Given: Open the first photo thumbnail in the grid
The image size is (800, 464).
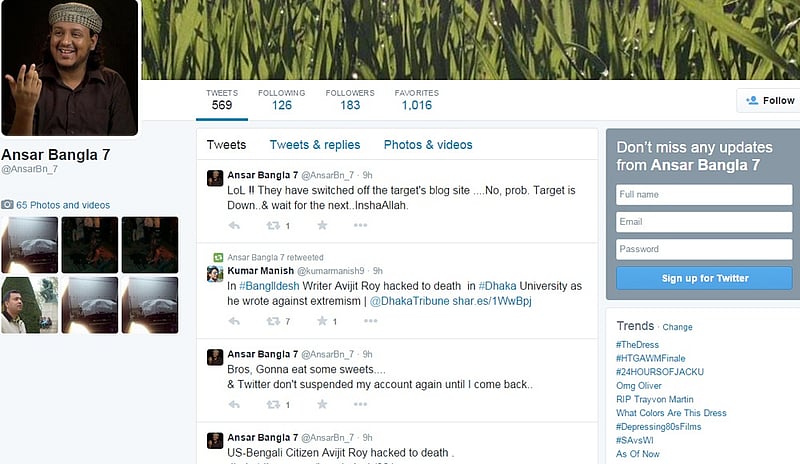Looking at the screenshot, I should click(30, 245).
